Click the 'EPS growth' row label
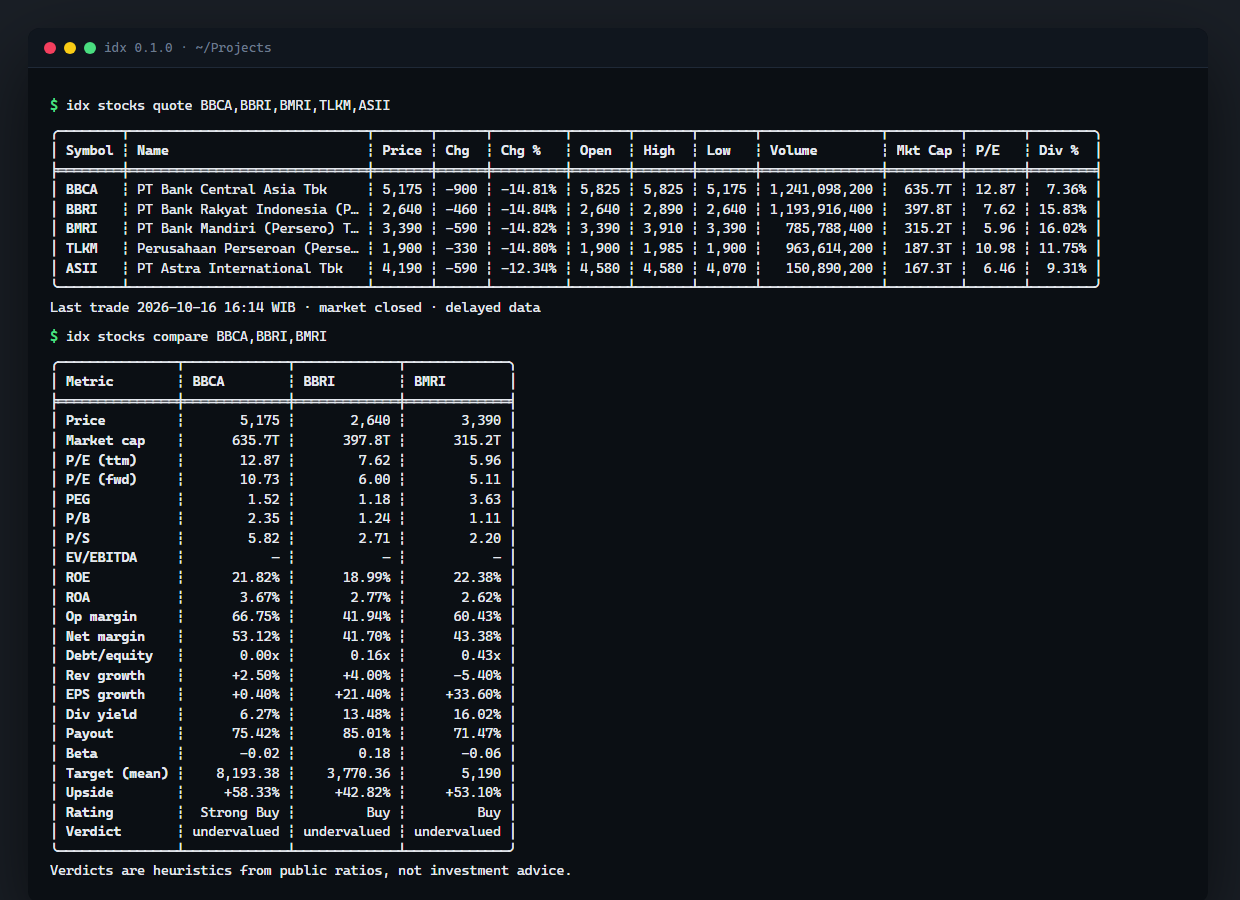 (106, 694)
